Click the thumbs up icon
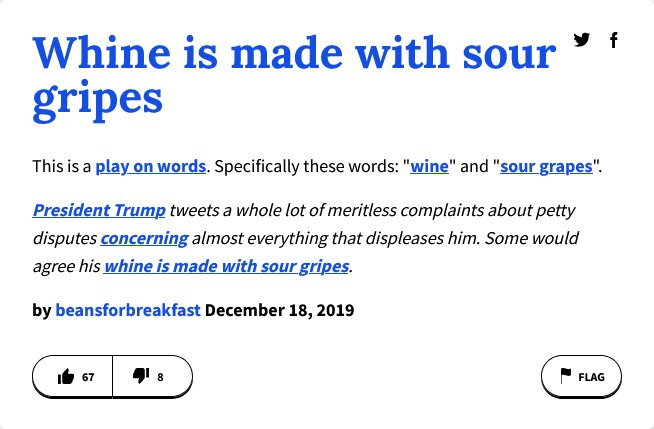Image resolution: width=654 pixels, height=429 pixels. [66, 377]
